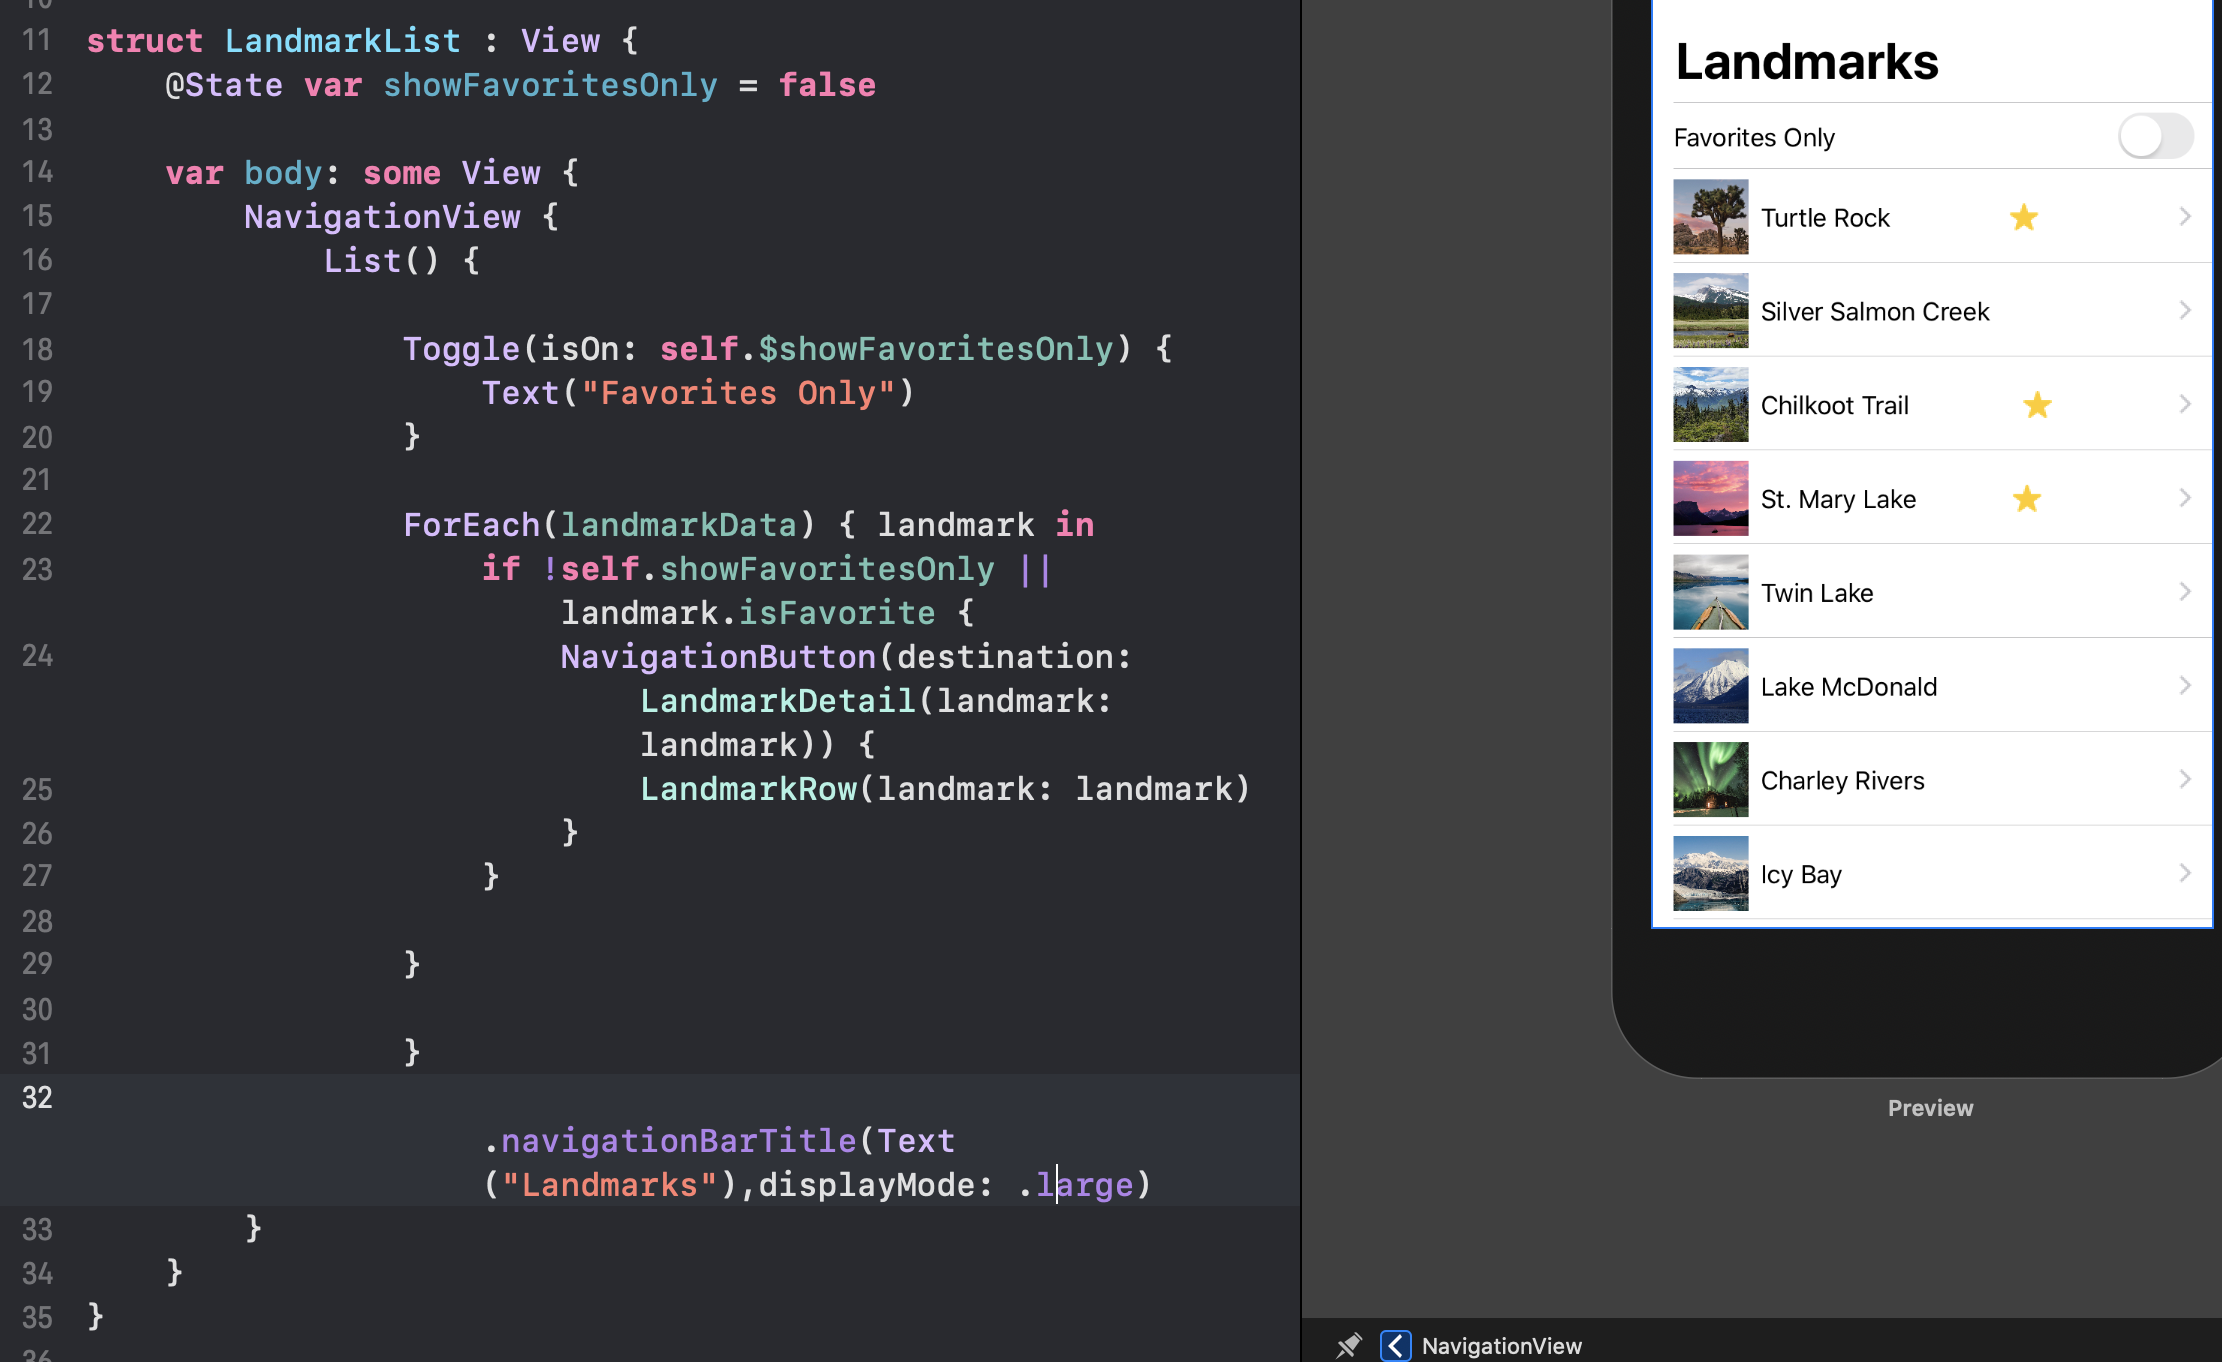The height and width of the screenshot is (1362, 2222).
Task: Click Turtle Rock thumbnail image
Action: pos(1710,217)
